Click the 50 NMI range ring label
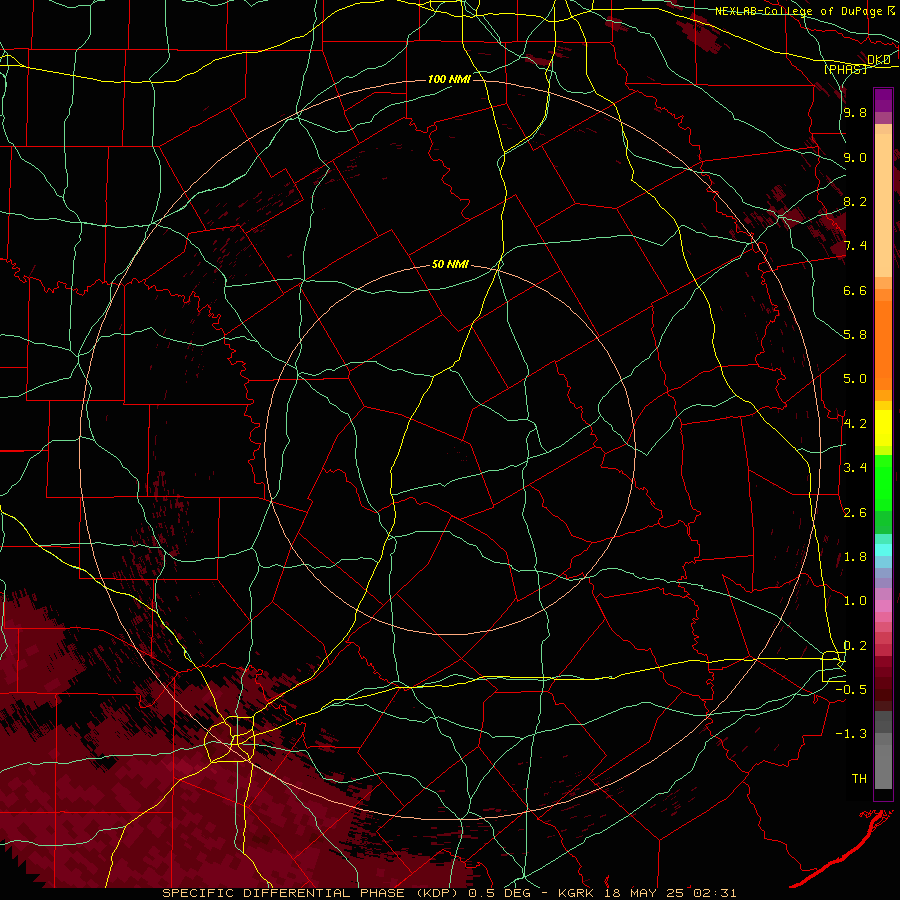This screenshot has width=900, height=900. pos(450,264)
